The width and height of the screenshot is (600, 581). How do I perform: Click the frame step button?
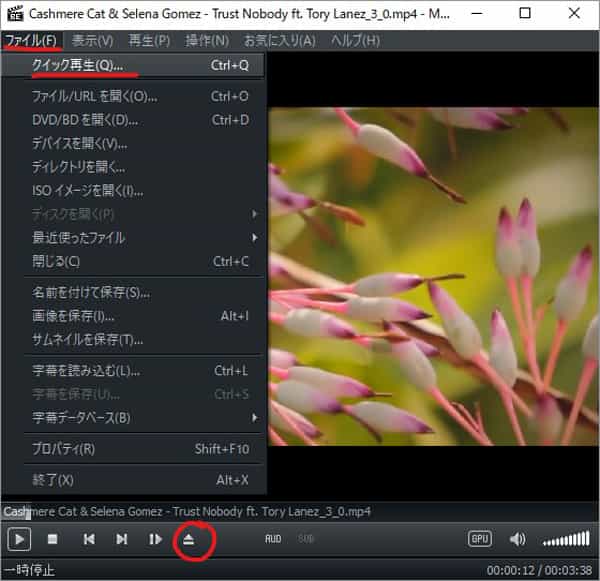click(155, 539)
